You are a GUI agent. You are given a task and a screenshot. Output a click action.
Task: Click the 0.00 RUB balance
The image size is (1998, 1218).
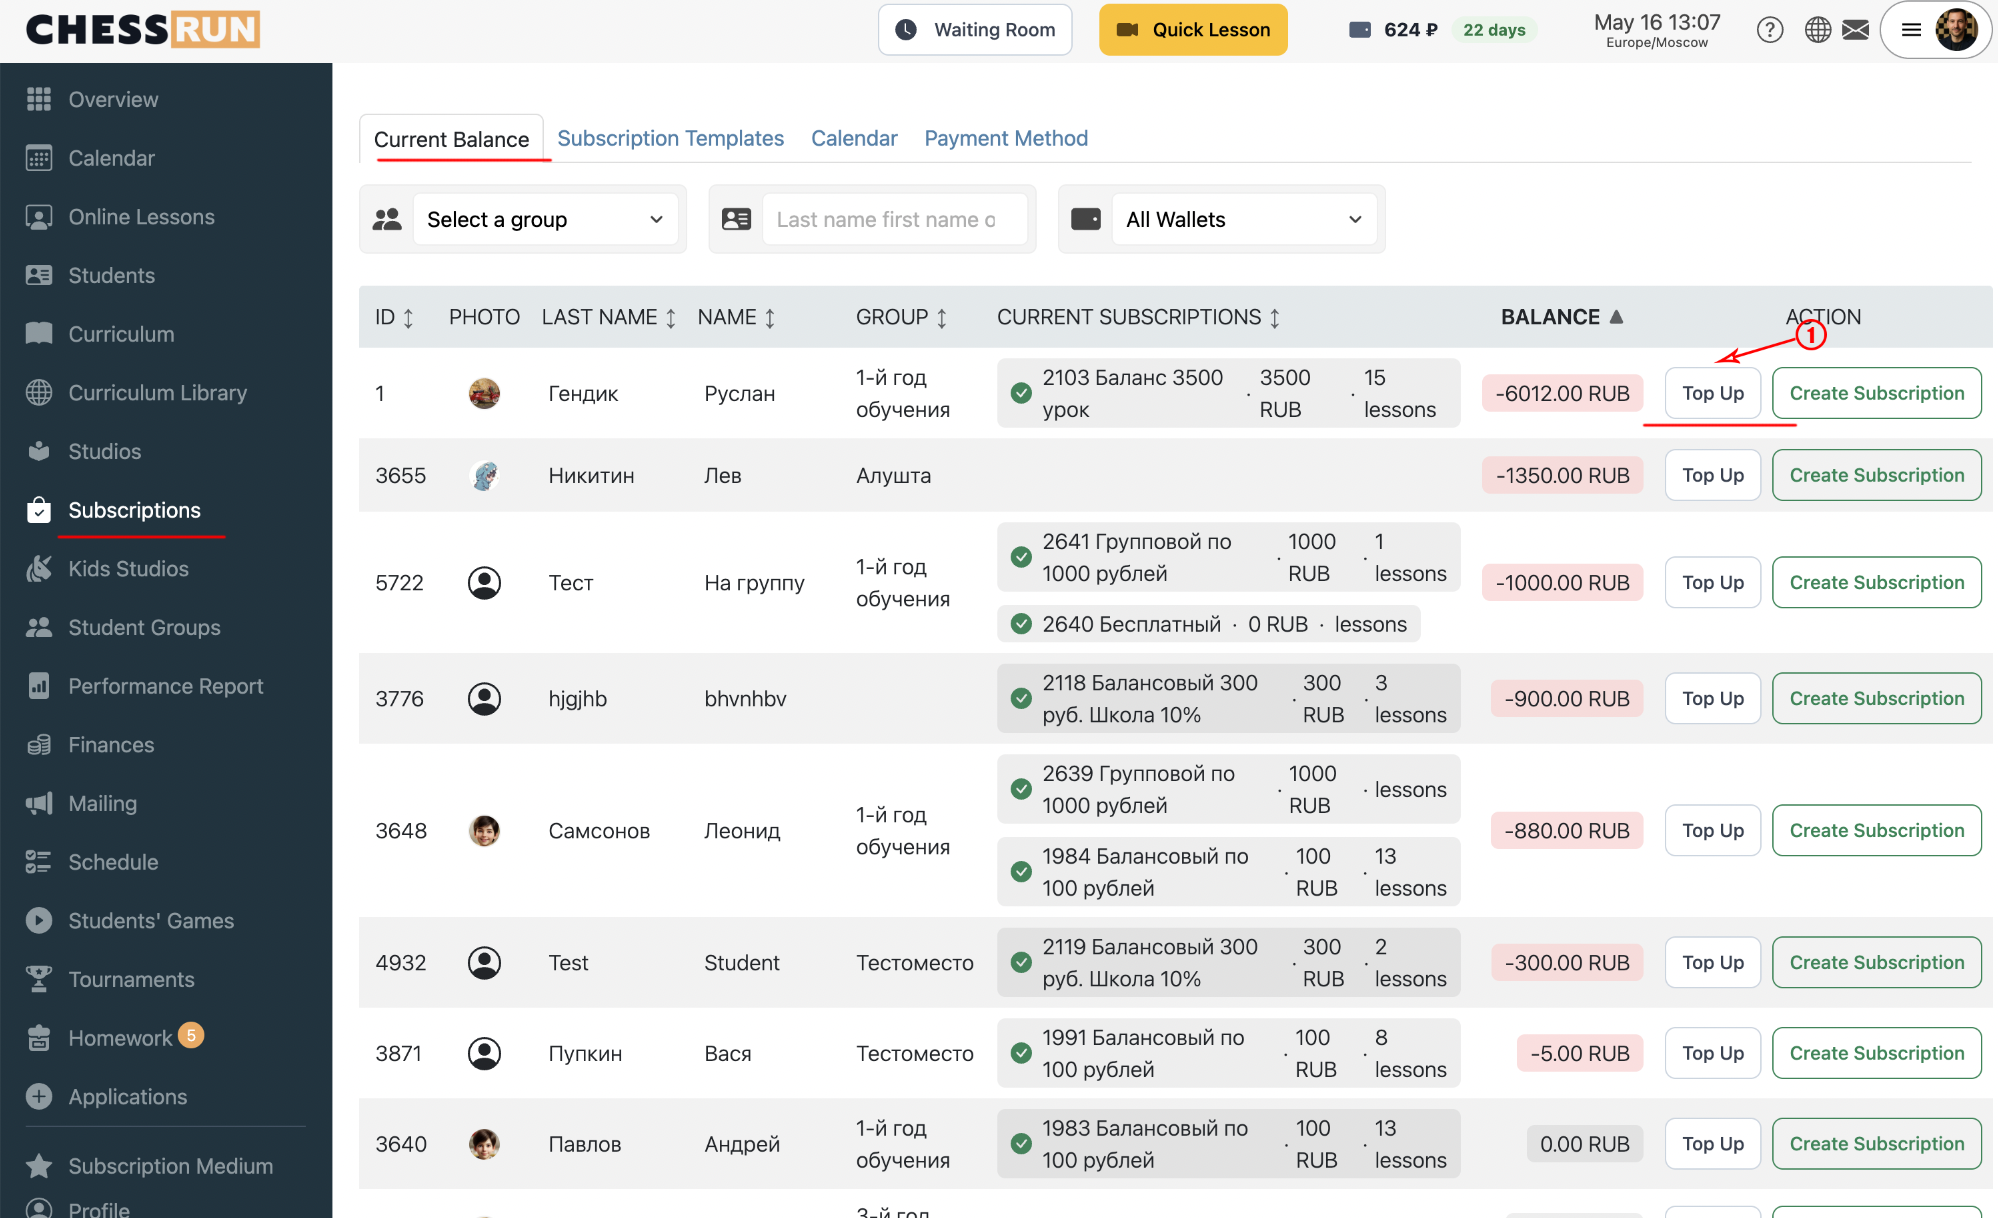click(1584, 1144)
